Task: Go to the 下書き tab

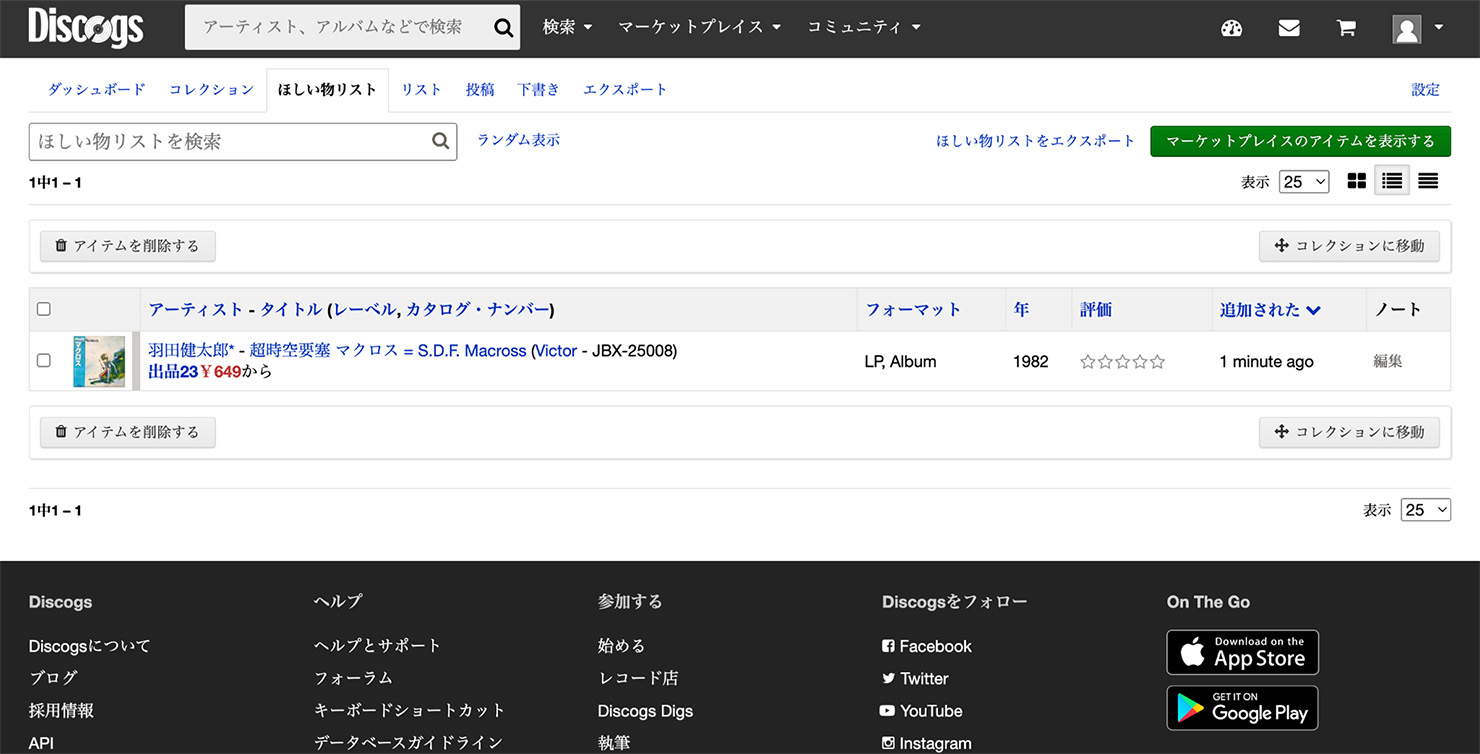Action: coord(538,89)
